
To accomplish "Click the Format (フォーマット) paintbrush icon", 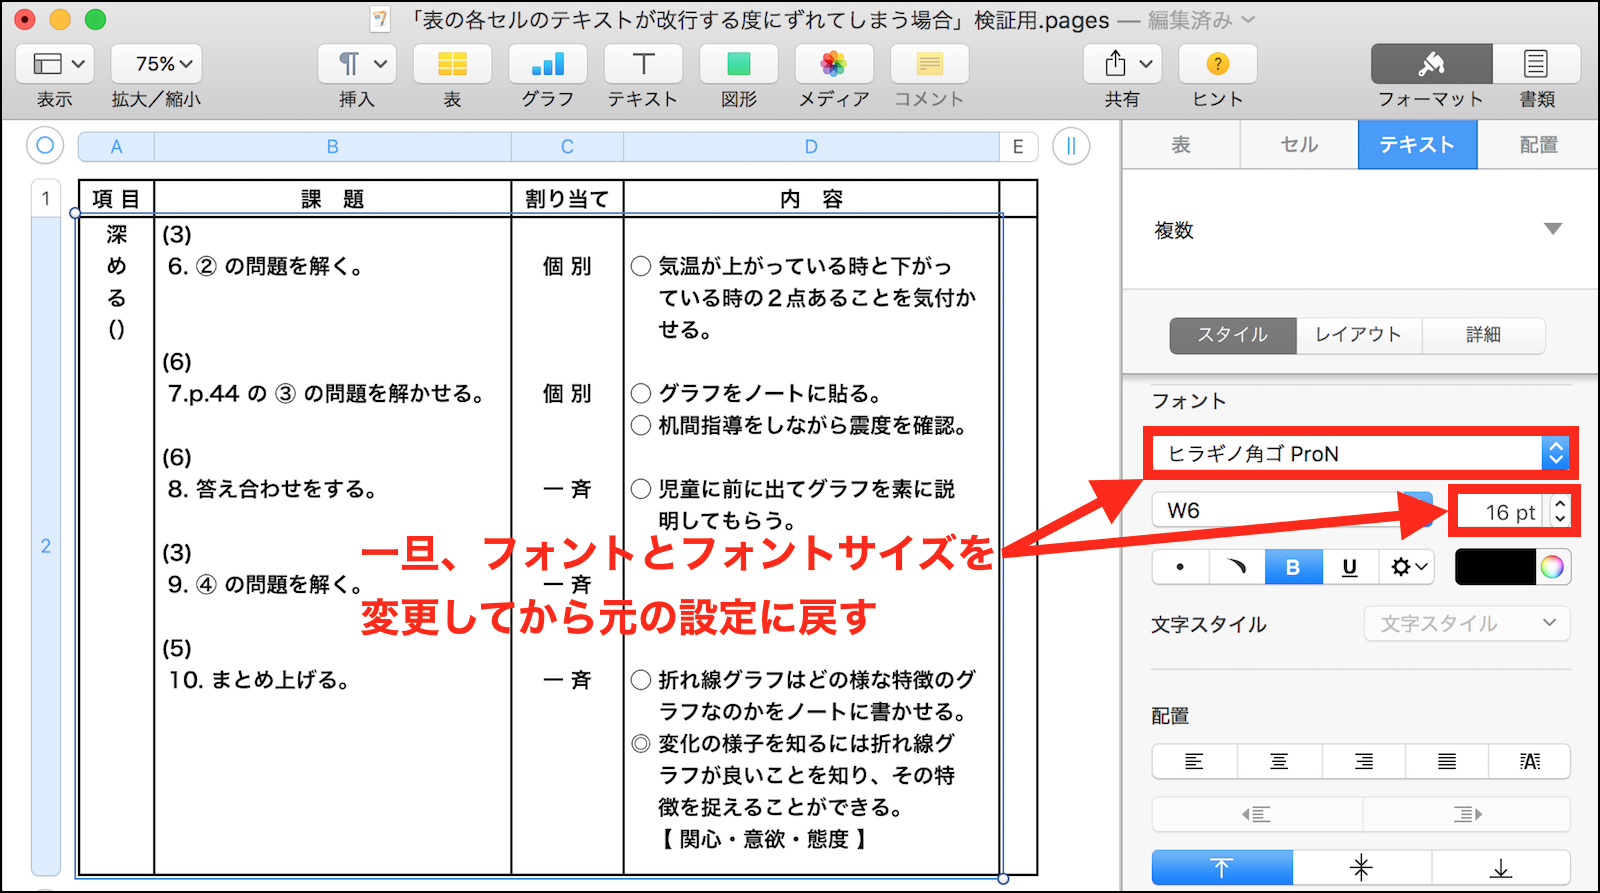I will pyautogui.click(x=1431, y=65).
